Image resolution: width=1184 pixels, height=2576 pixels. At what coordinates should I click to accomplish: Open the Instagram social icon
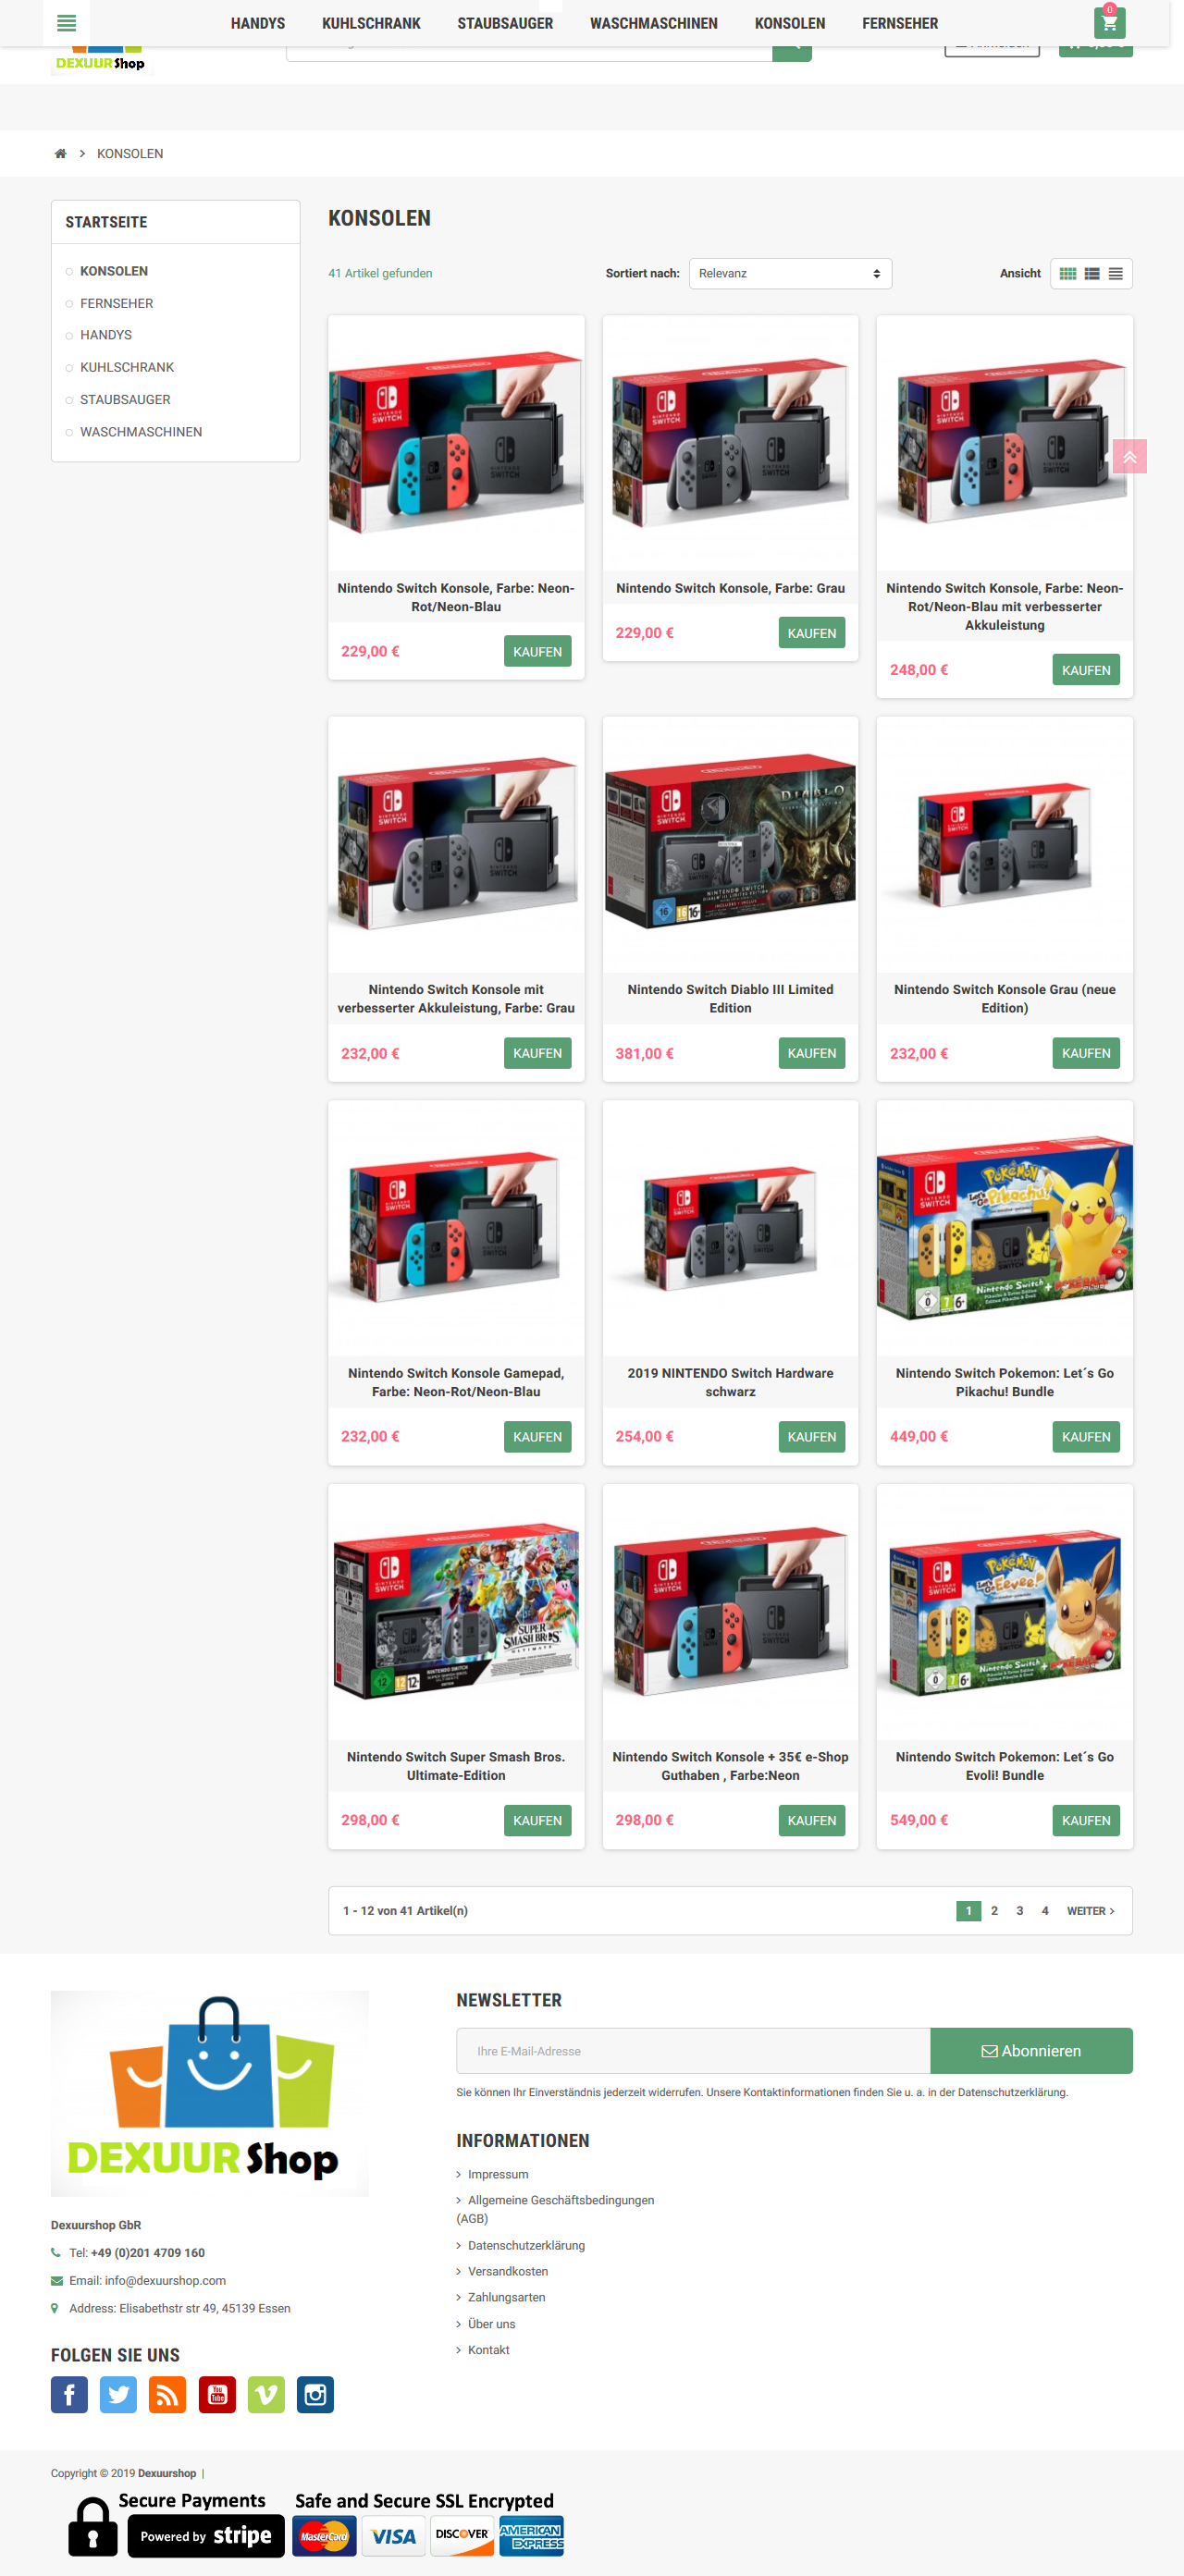tap(315, 2394)
